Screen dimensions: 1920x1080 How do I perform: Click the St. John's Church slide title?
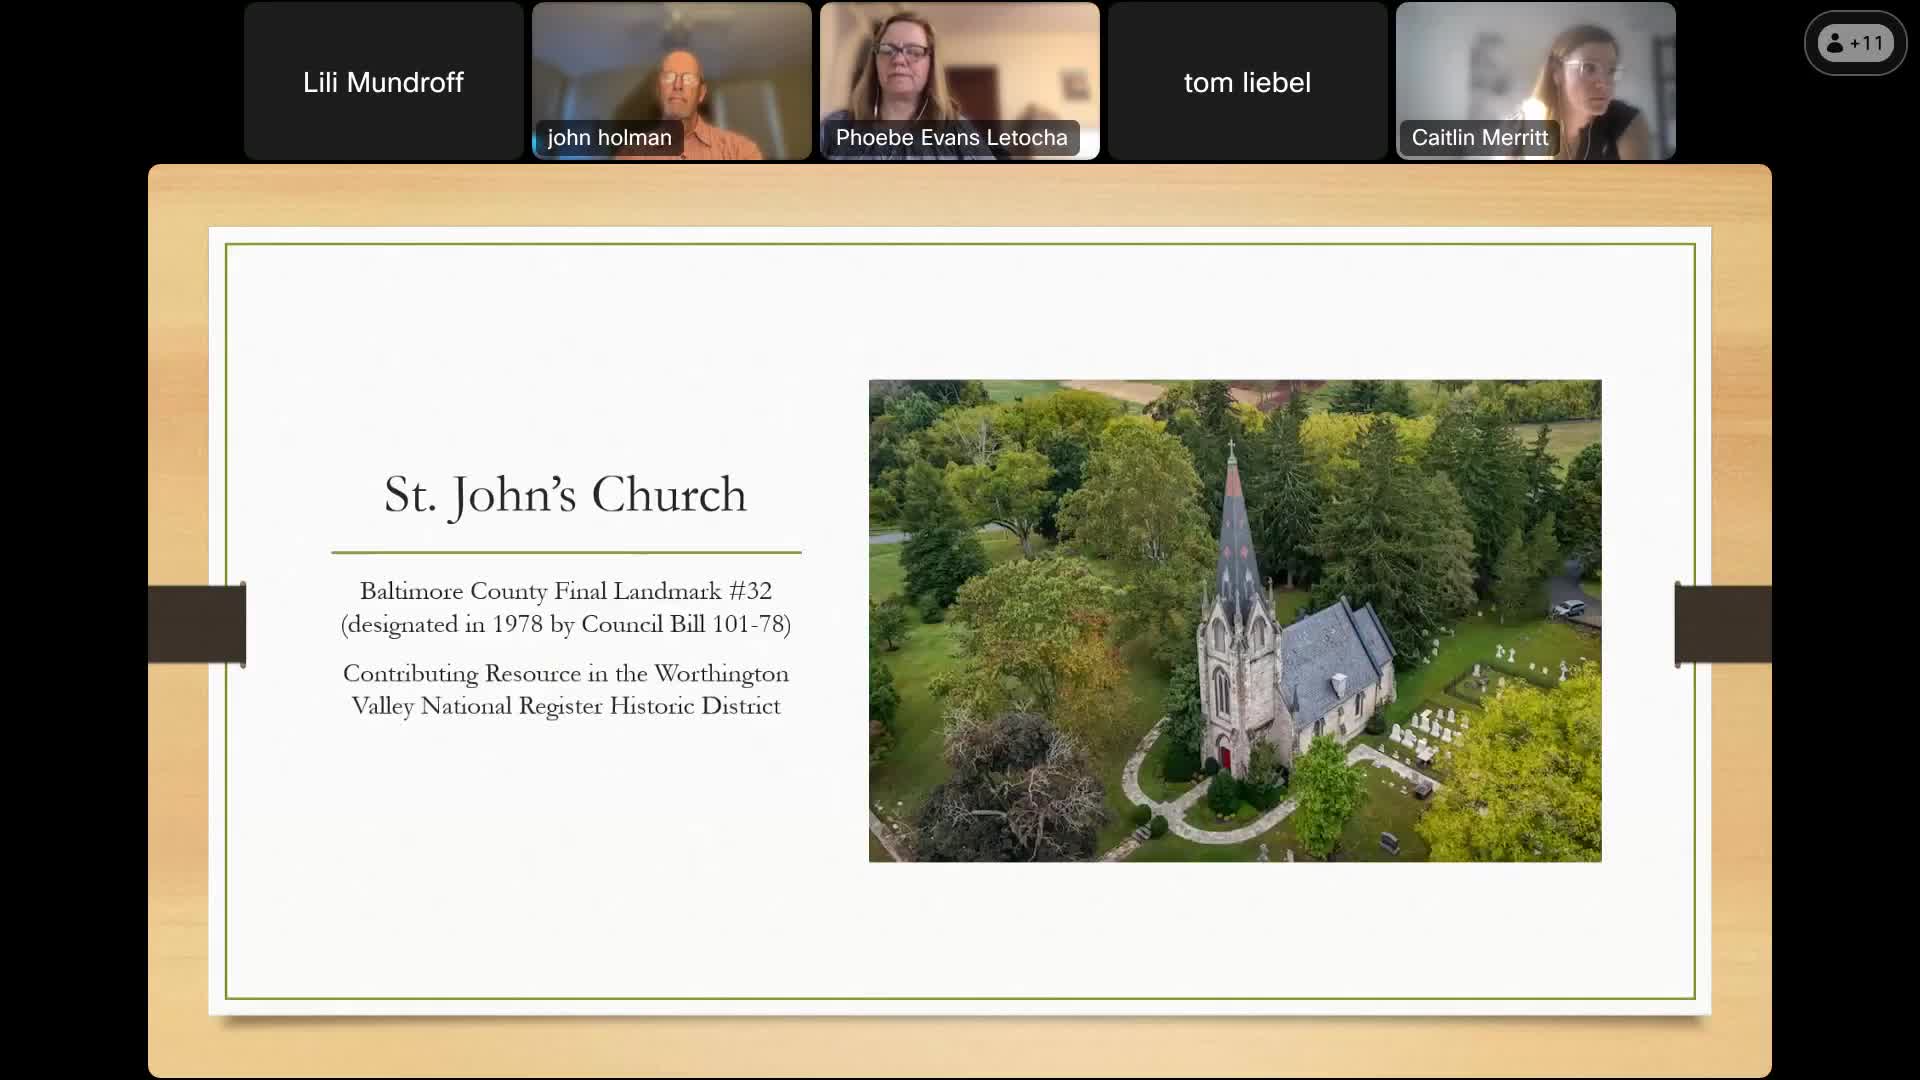[565, 495]
